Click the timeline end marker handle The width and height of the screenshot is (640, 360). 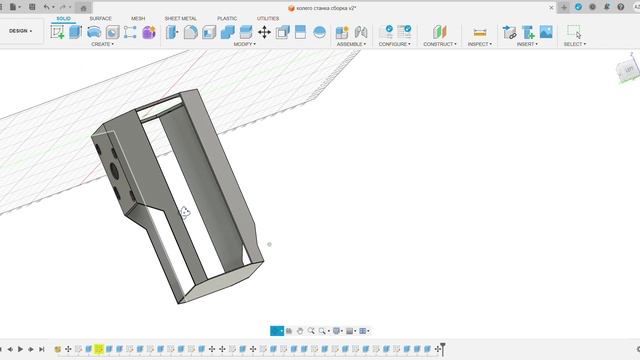pos(442,349)
